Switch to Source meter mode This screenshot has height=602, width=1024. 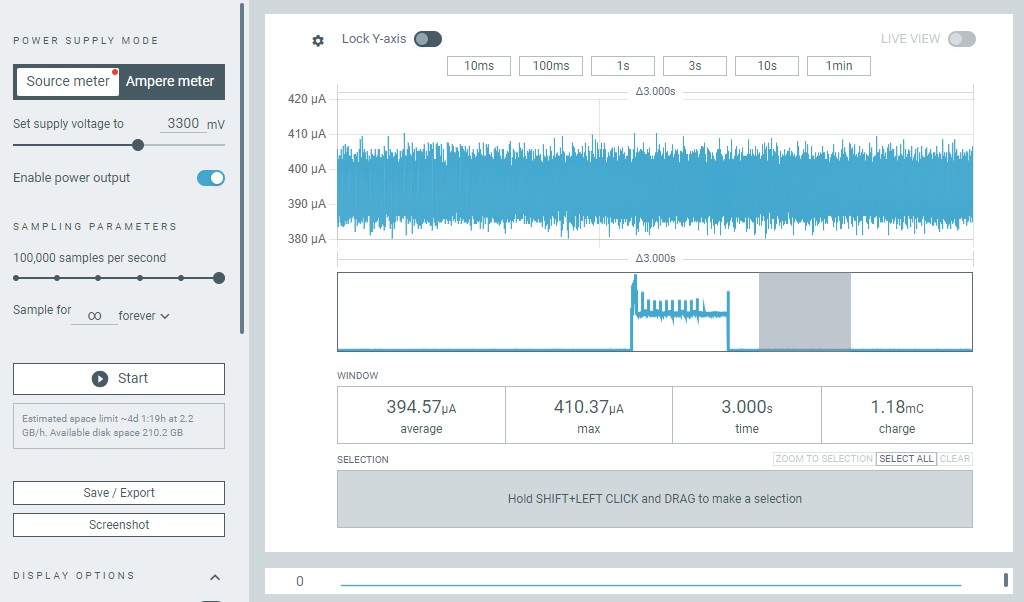tap(67, 82)
